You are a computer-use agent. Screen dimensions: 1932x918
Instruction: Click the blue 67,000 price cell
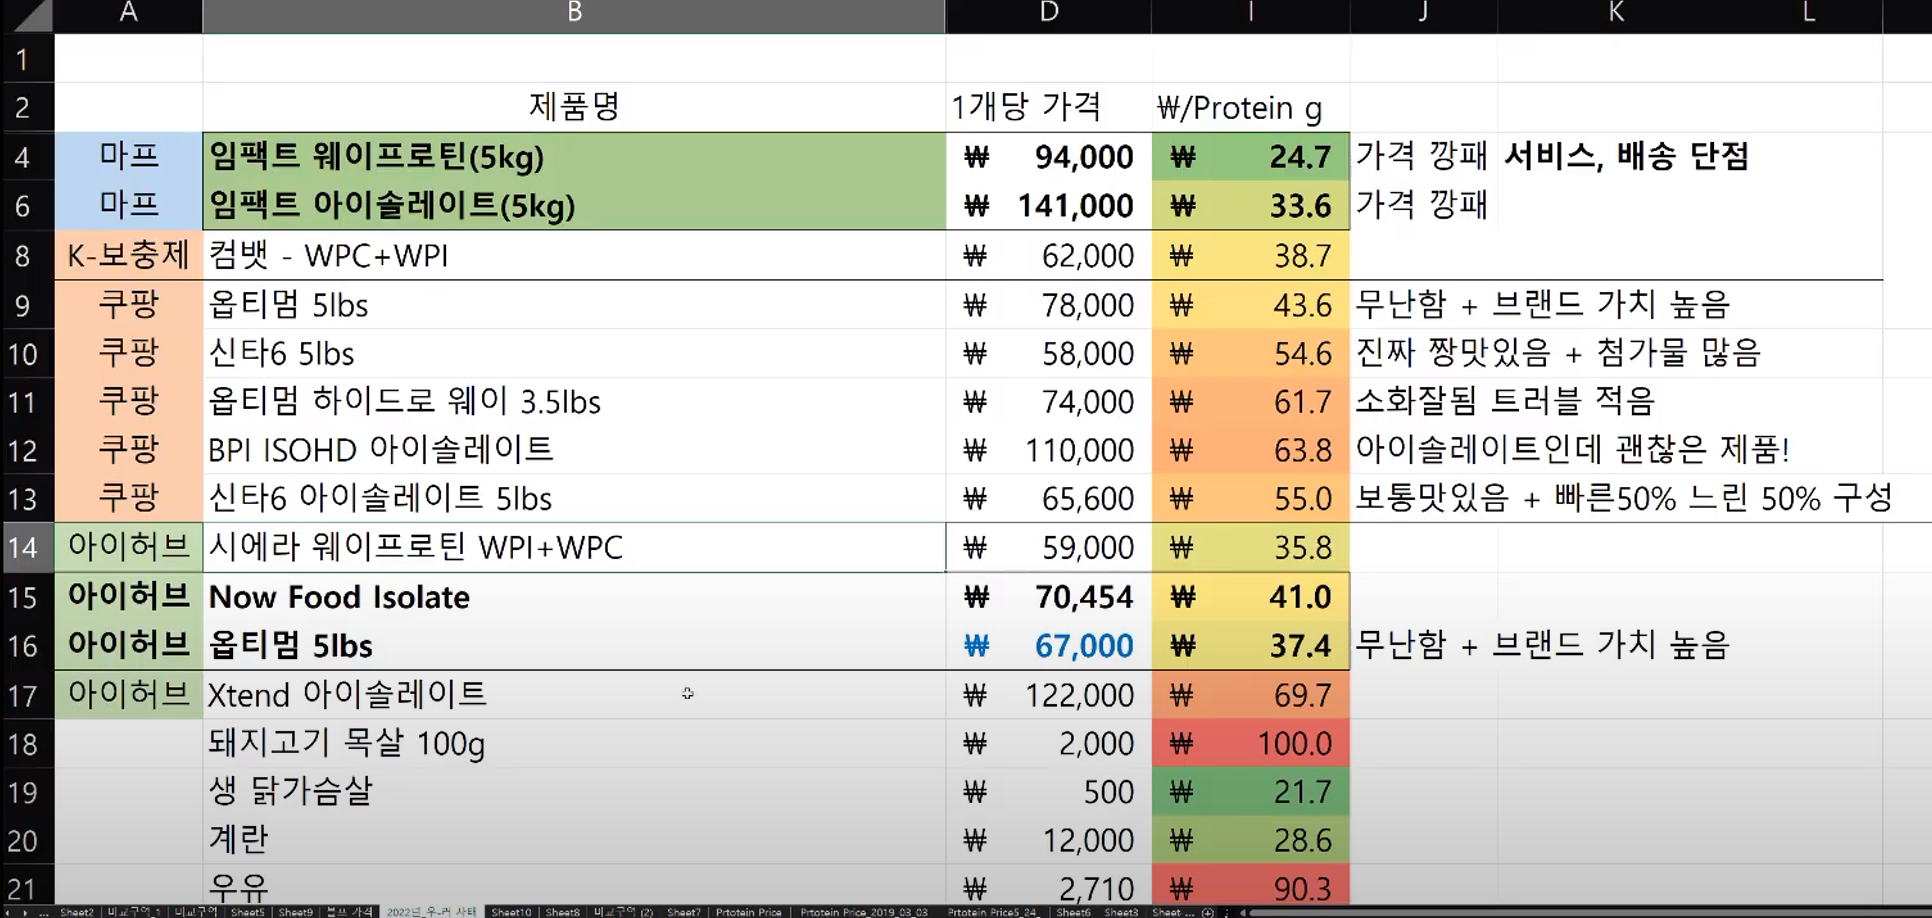coord(1048,646)
